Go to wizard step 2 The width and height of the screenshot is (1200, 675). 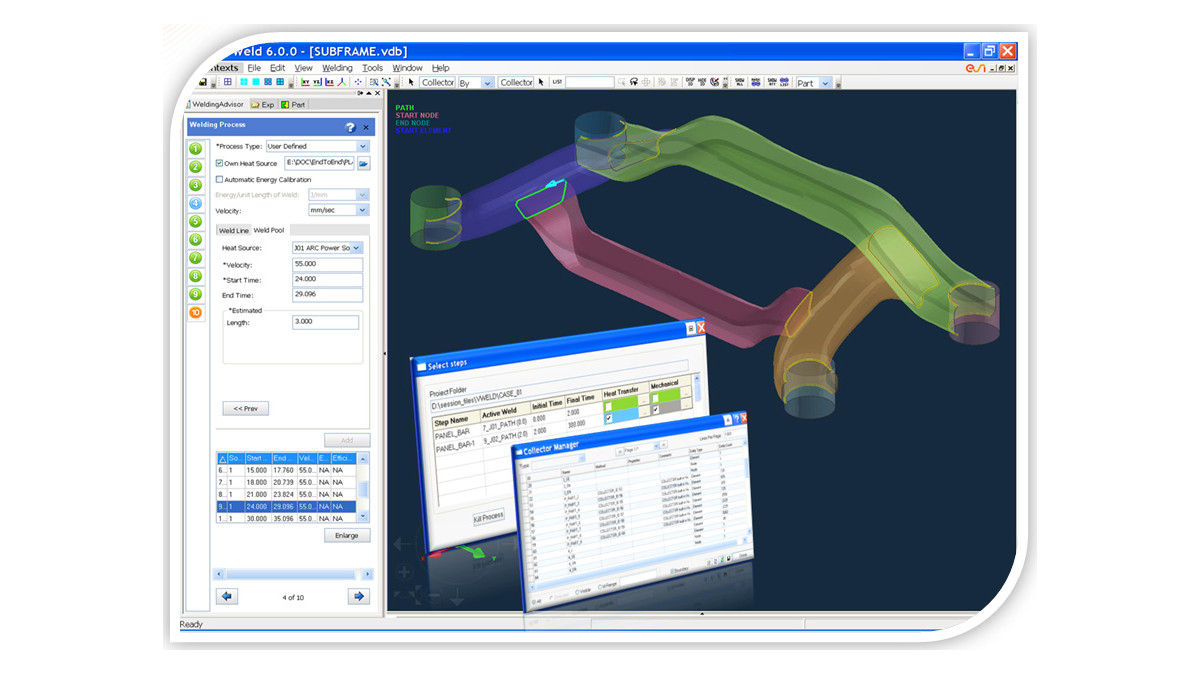pyautogui.click(x=196, y=166)
